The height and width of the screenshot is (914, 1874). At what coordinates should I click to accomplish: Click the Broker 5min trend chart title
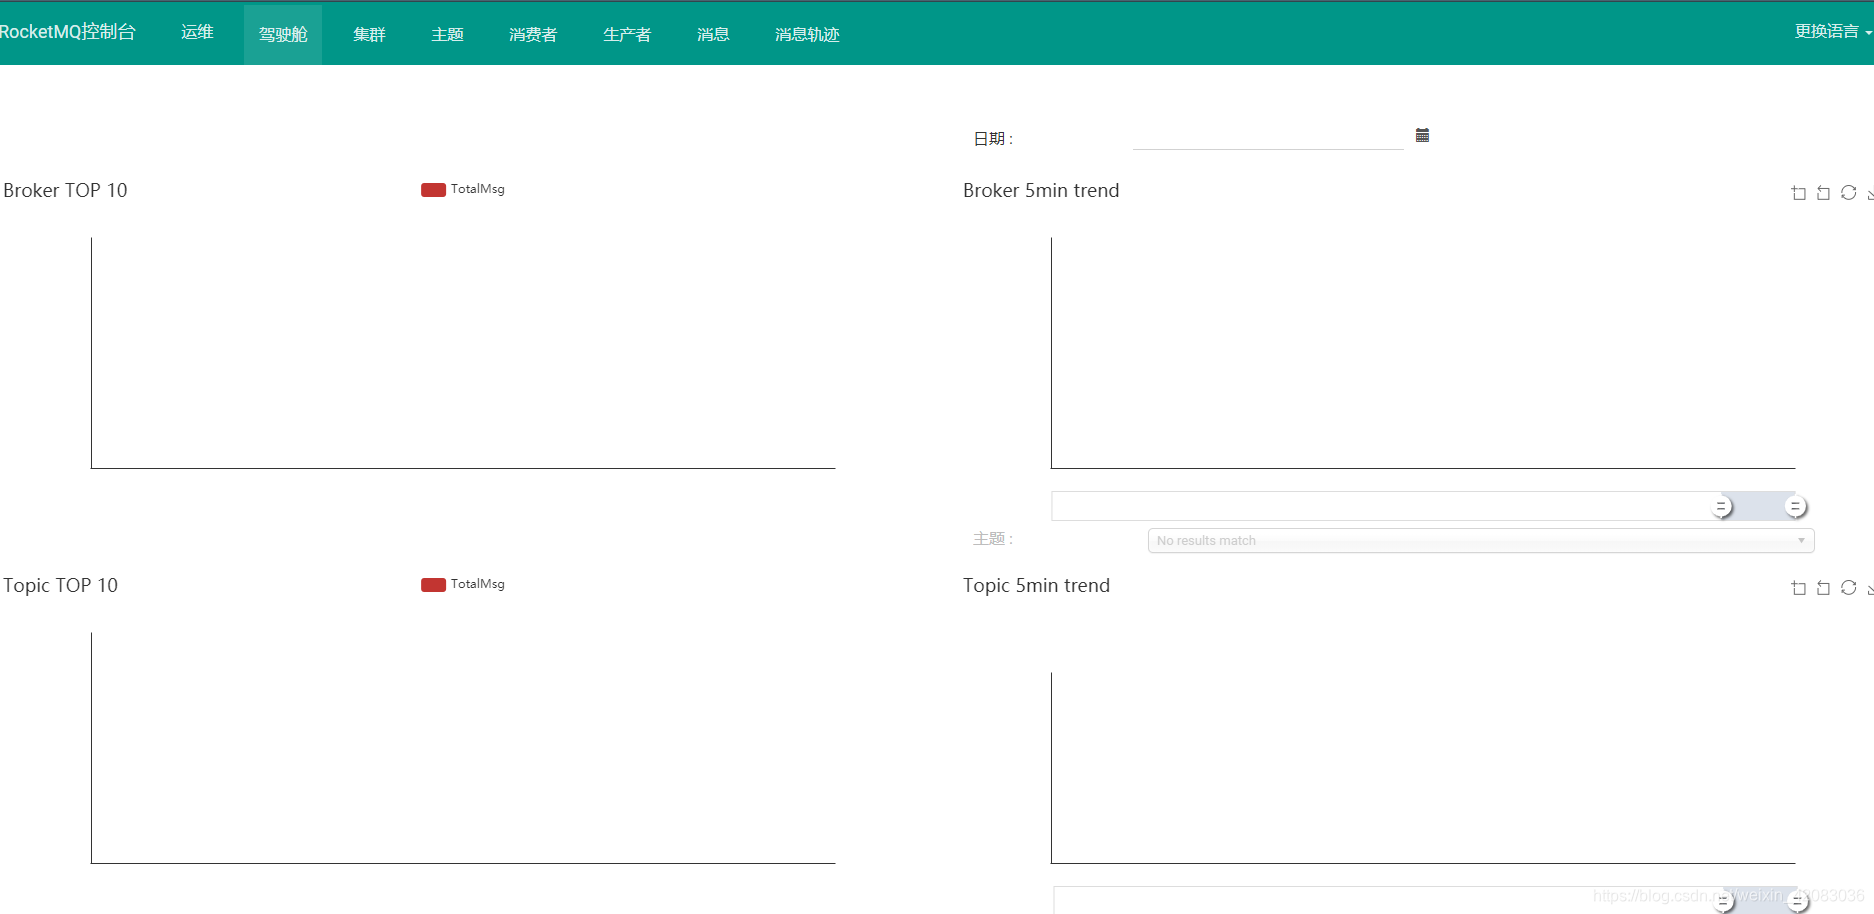click(x=1041, y=190)
